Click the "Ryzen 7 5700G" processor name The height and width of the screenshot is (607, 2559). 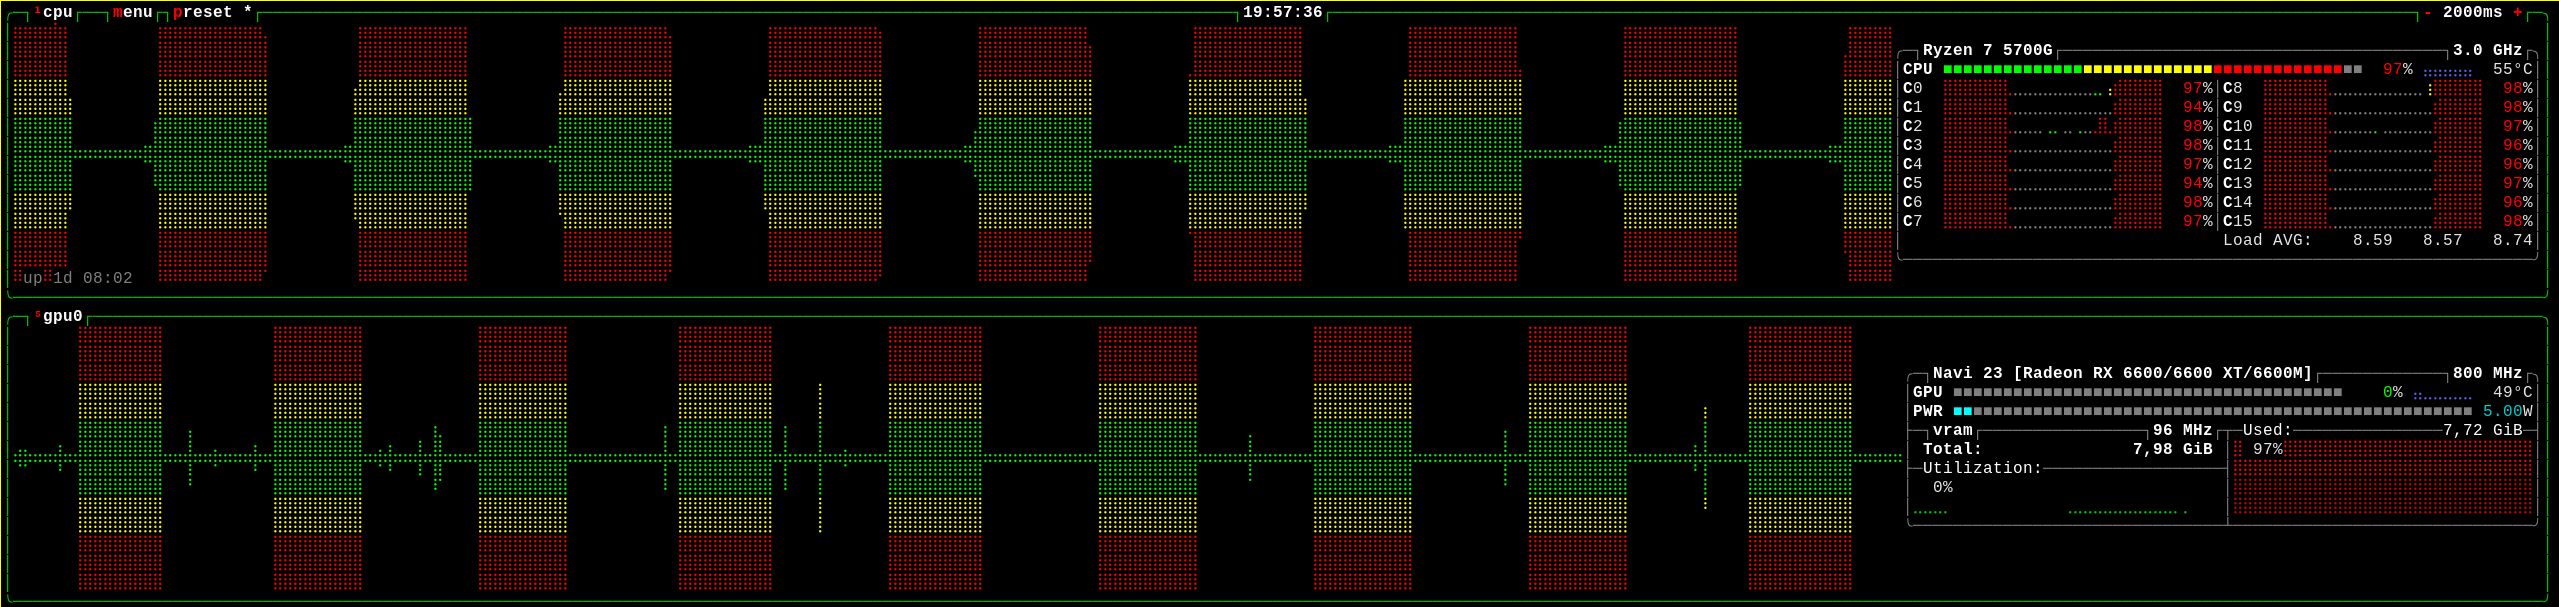(x=1988, y=50)
